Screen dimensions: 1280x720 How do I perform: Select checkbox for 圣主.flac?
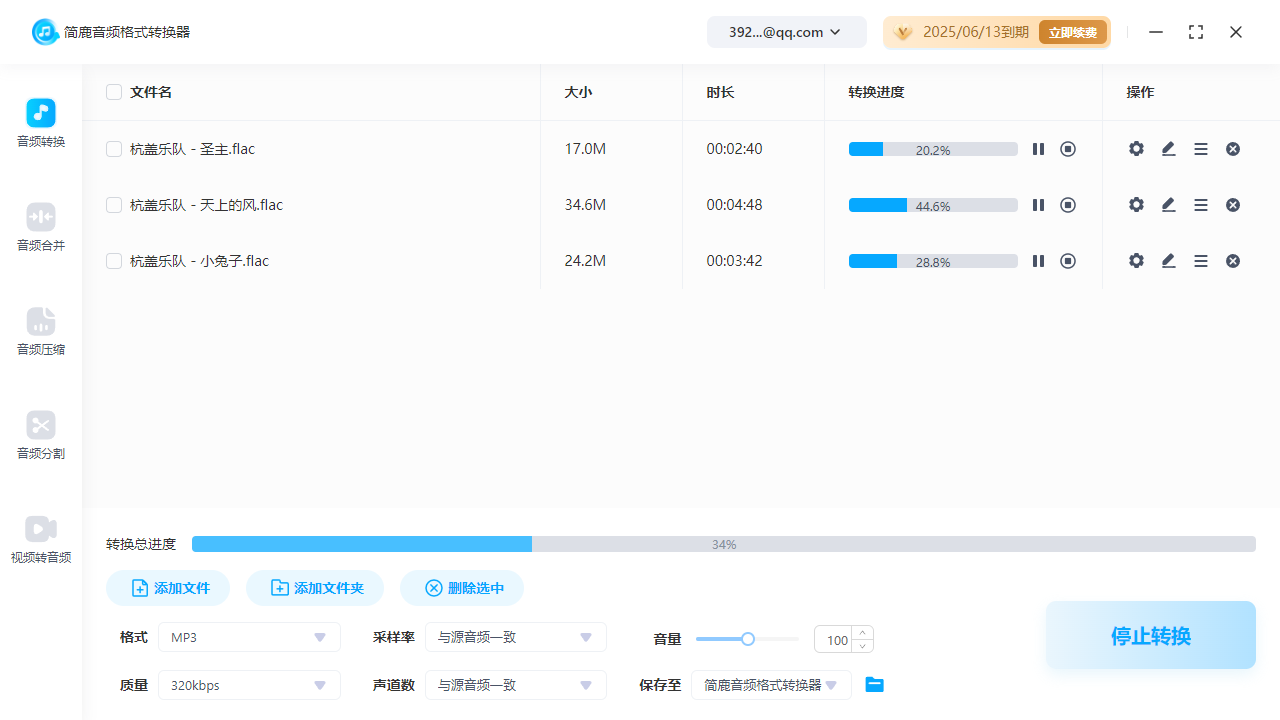pyautogui.click(x=113, y=148)
